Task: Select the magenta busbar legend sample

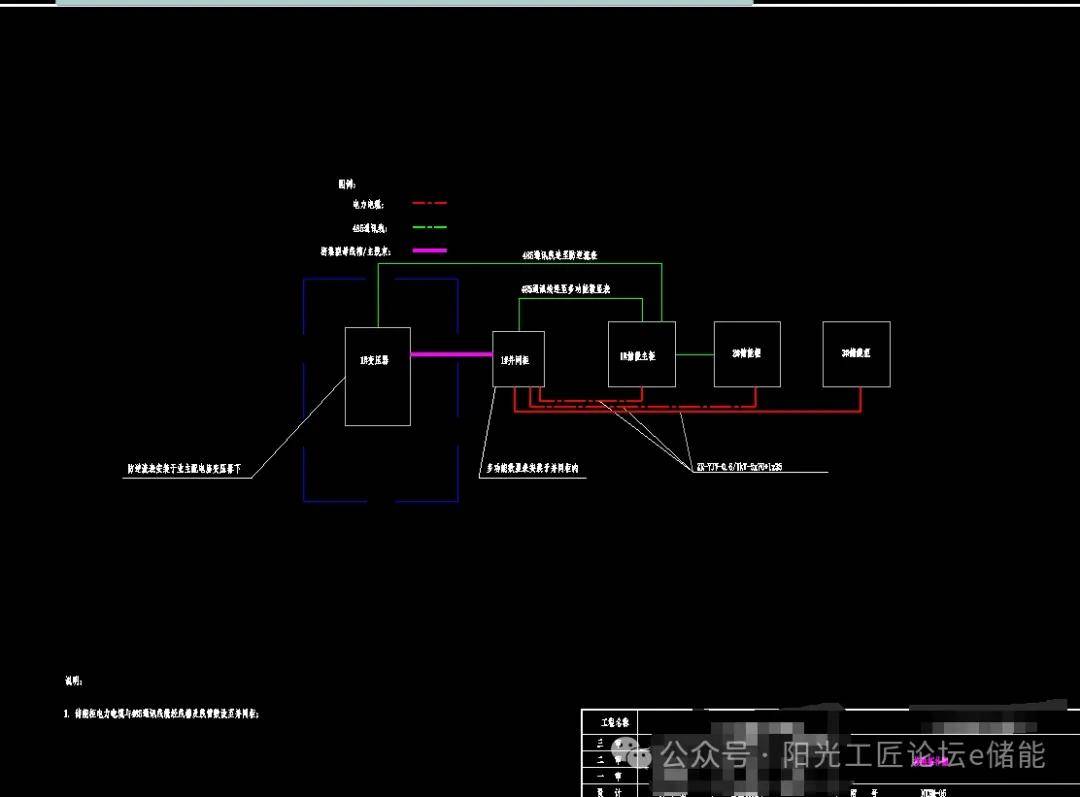Action: (429, 250)
